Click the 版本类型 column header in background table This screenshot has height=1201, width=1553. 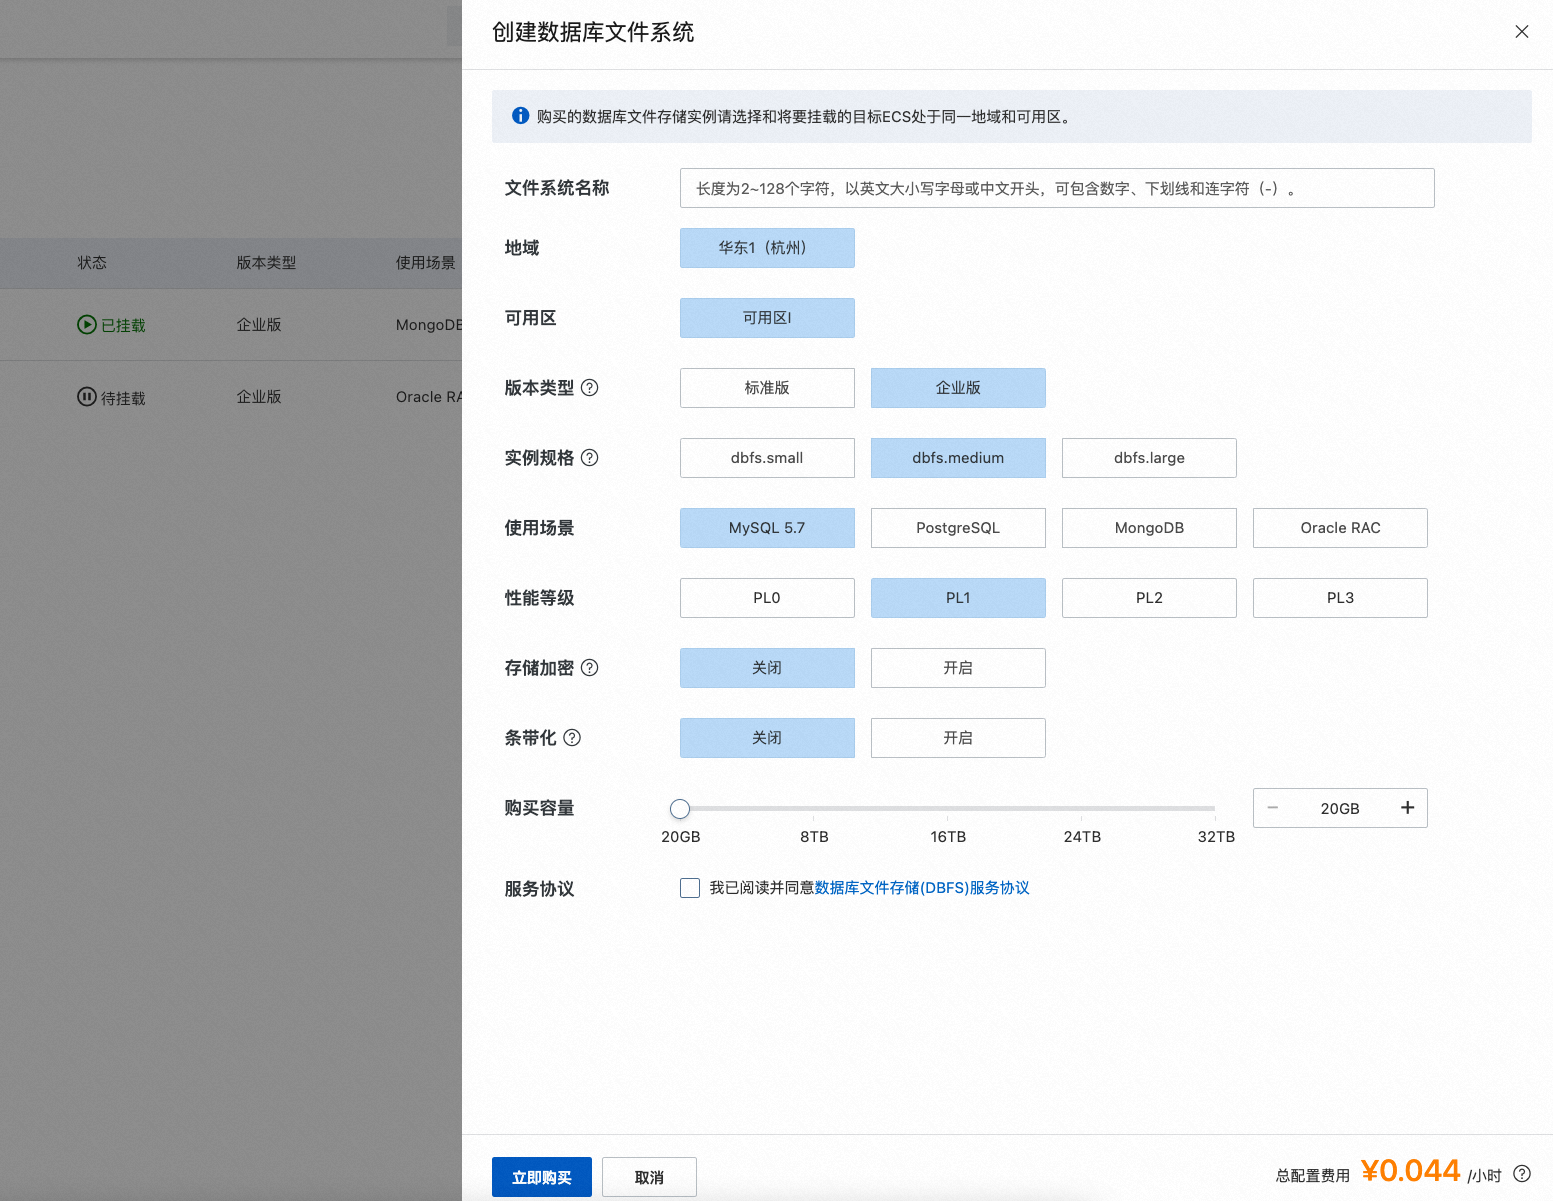point(266,263)
